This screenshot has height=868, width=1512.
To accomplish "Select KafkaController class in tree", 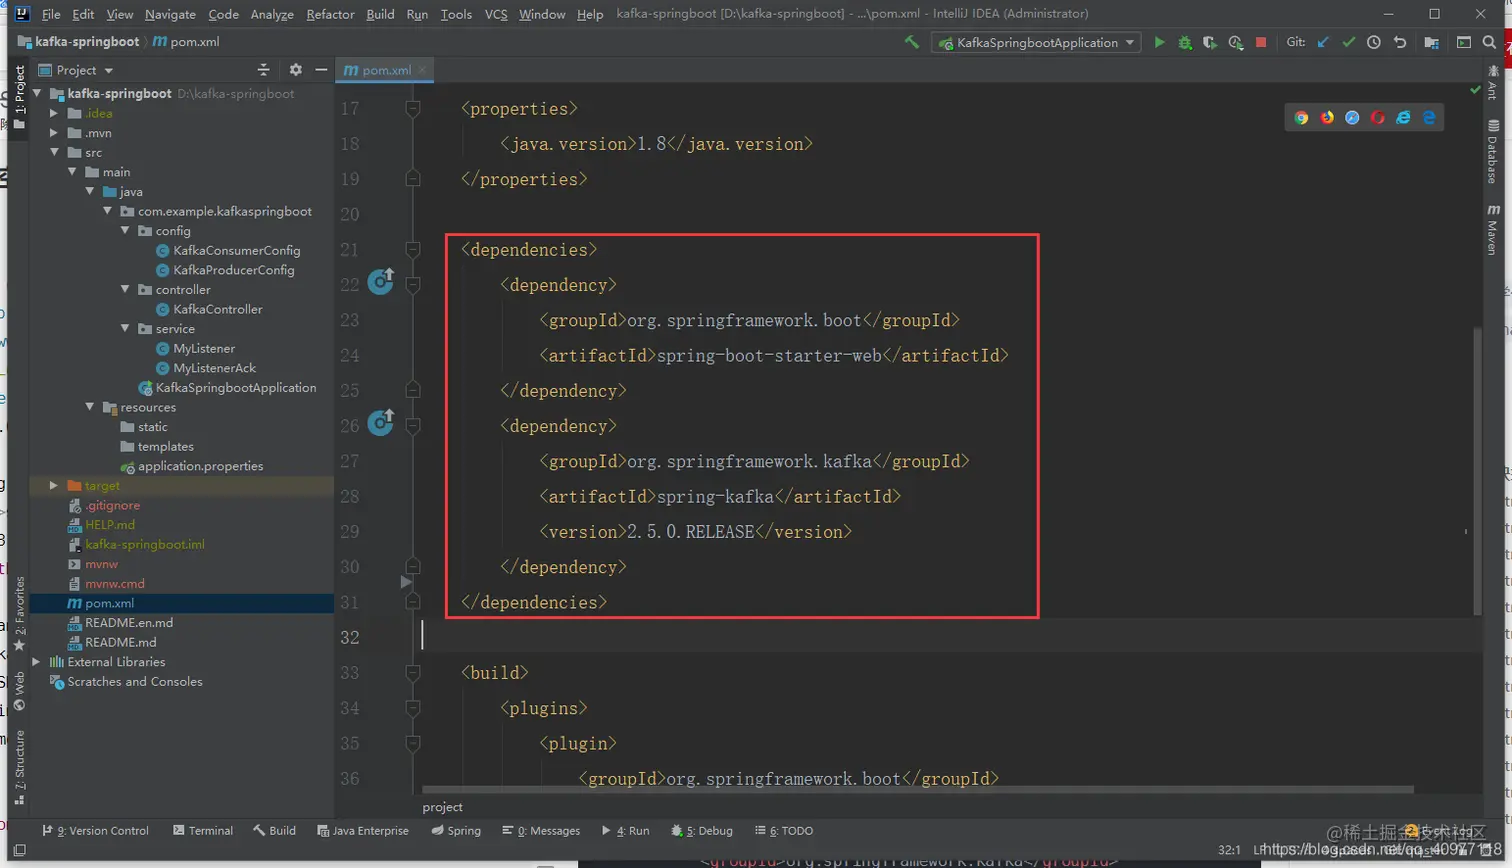I will pyautogui.click(x=217, y=309).
